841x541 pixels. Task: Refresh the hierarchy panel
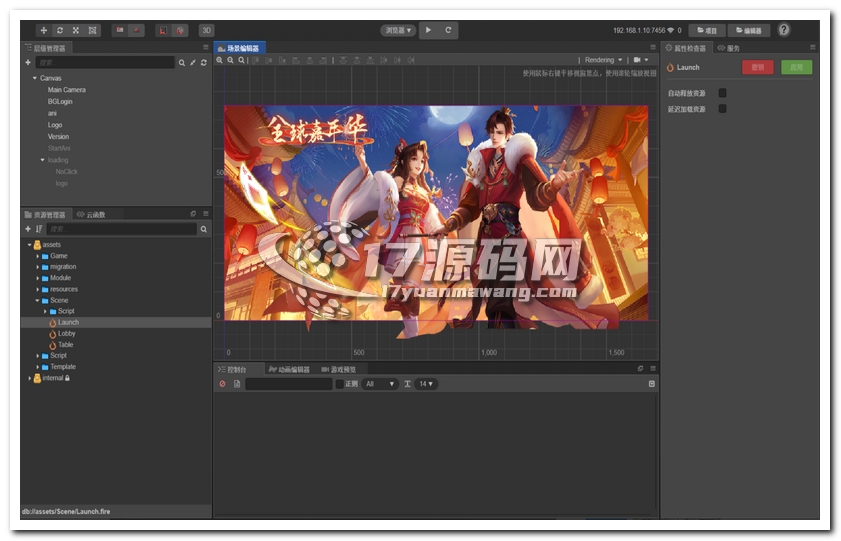[x=204, y=63]
